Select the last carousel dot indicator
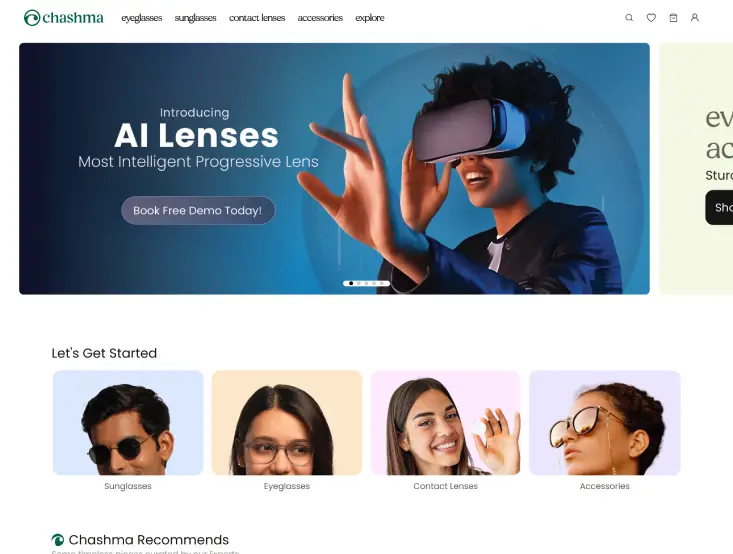This screenshot has width=733, height=554. [x=381, y=283]
